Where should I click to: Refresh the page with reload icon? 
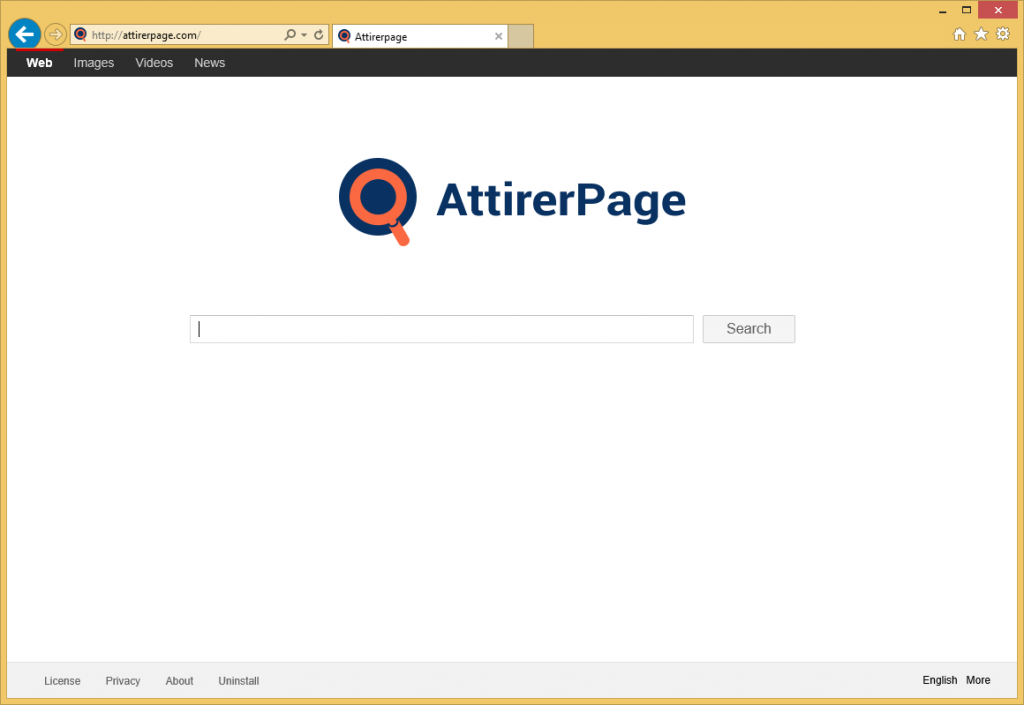(x=319, y=35)
